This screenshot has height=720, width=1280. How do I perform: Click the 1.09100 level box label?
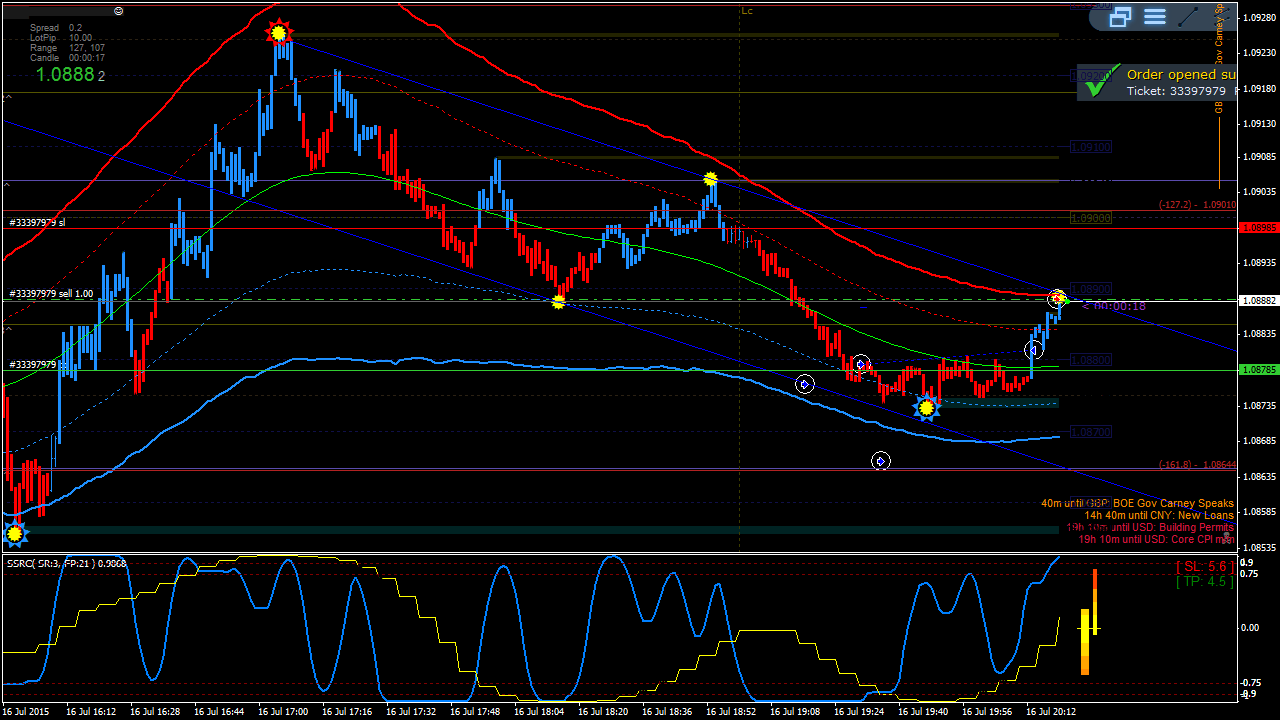pos(1091,147)
